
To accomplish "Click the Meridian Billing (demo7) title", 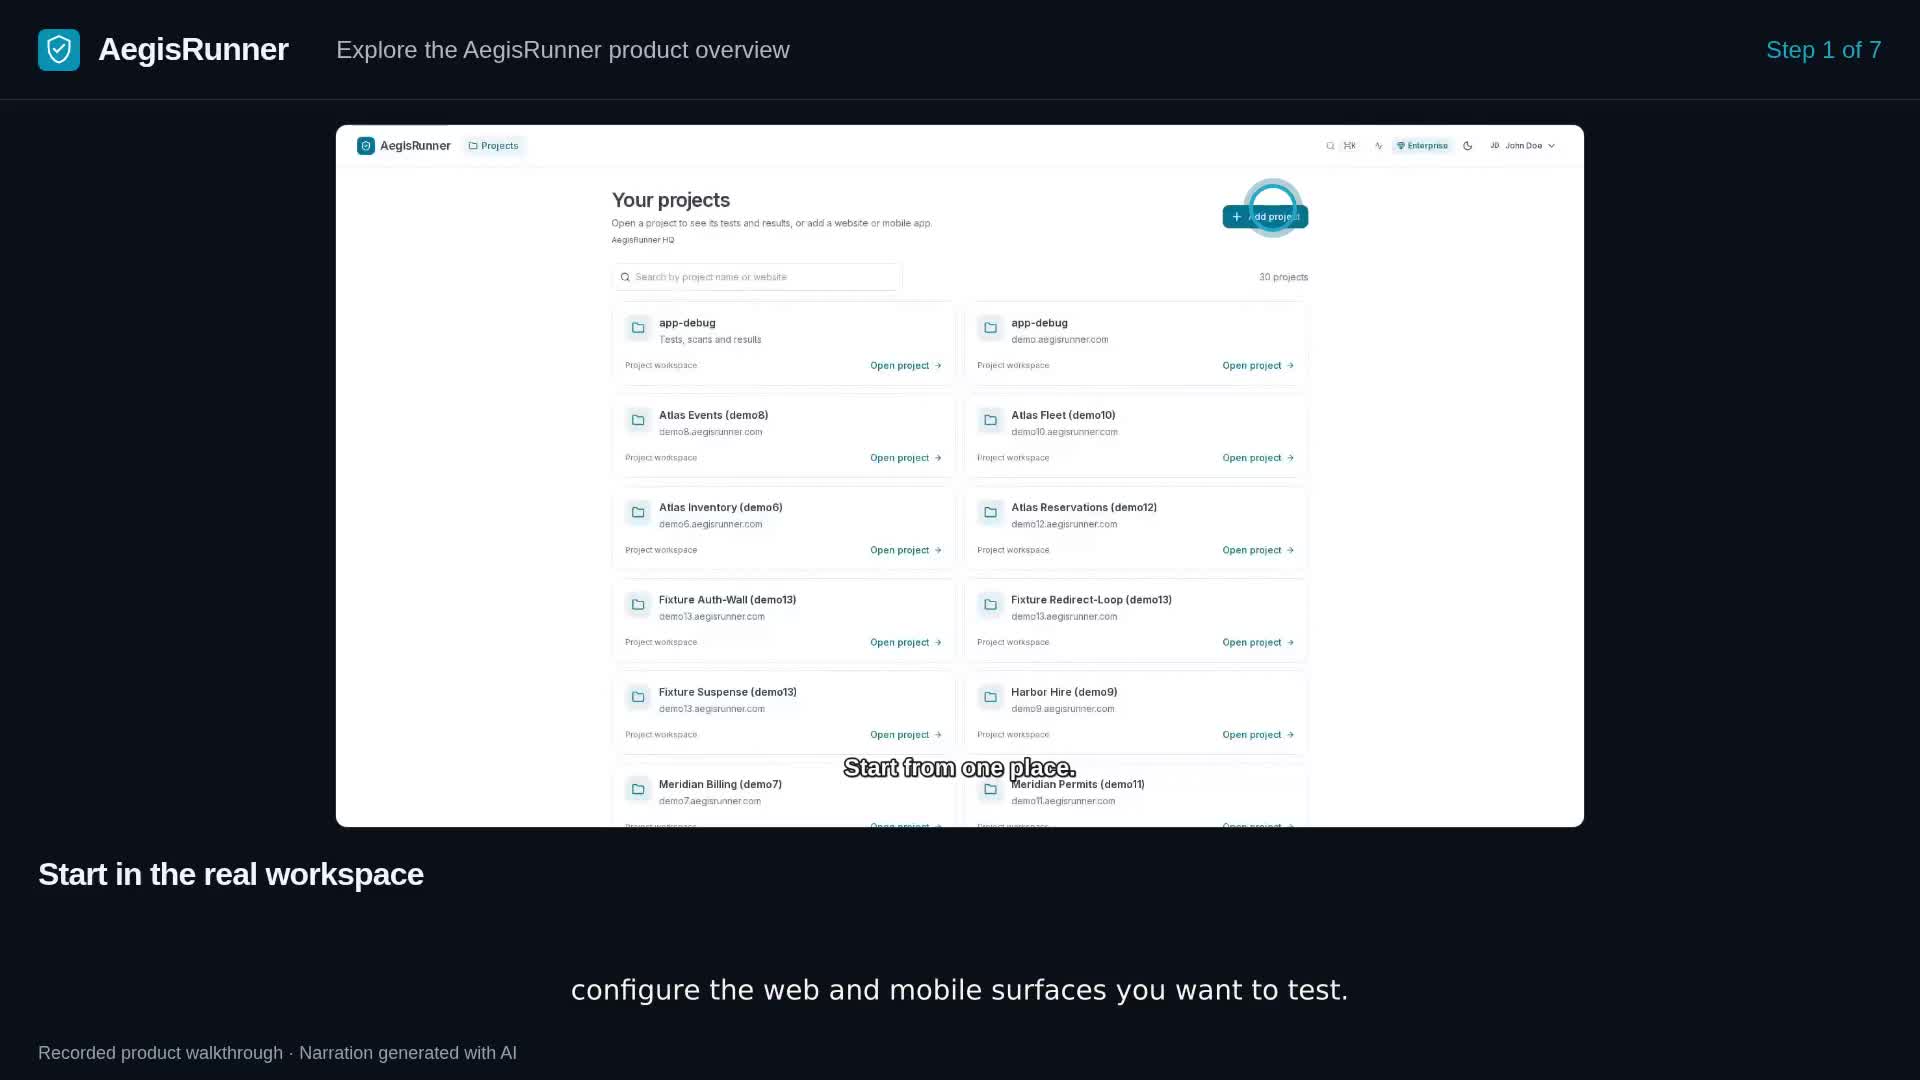I will 720,784.
